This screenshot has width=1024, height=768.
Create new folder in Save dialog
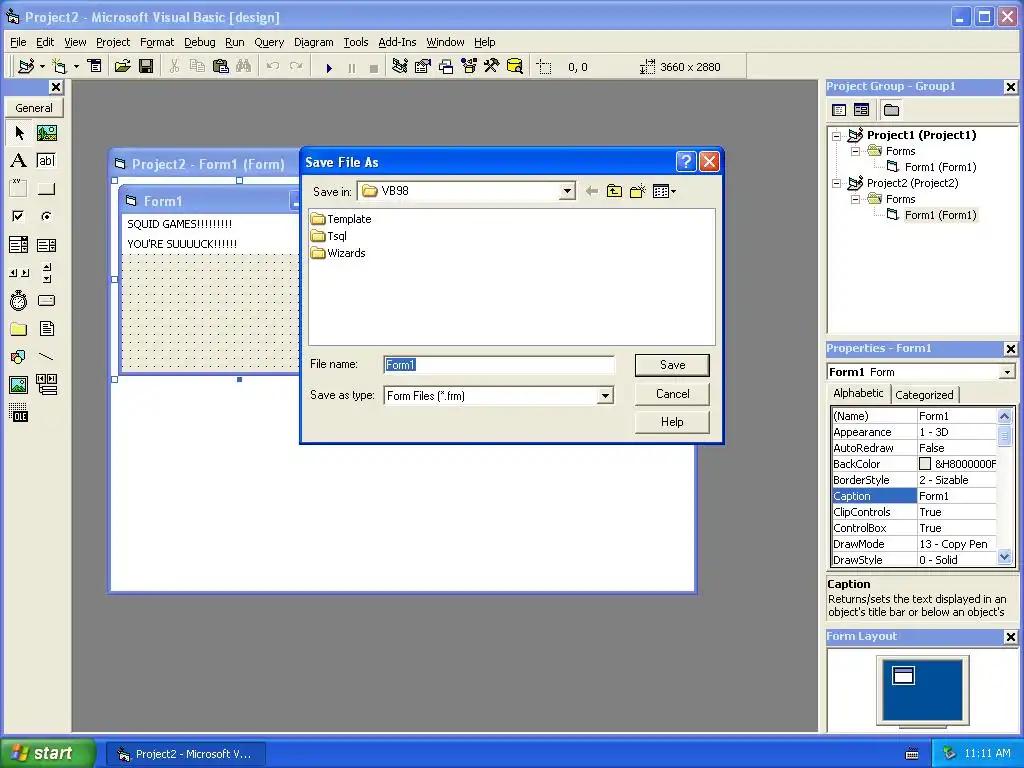(637, 191)
